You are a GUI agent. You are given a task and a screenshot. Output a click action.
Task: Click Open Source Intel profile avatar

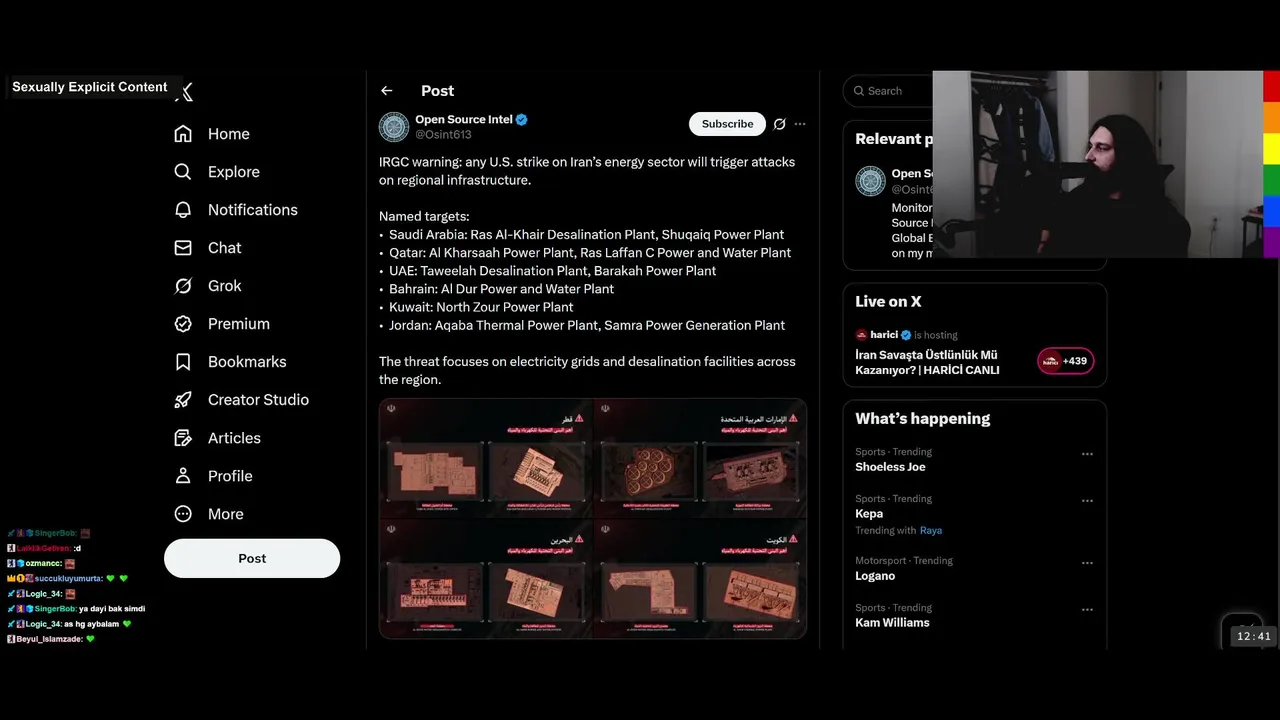[x=394, y=127]
